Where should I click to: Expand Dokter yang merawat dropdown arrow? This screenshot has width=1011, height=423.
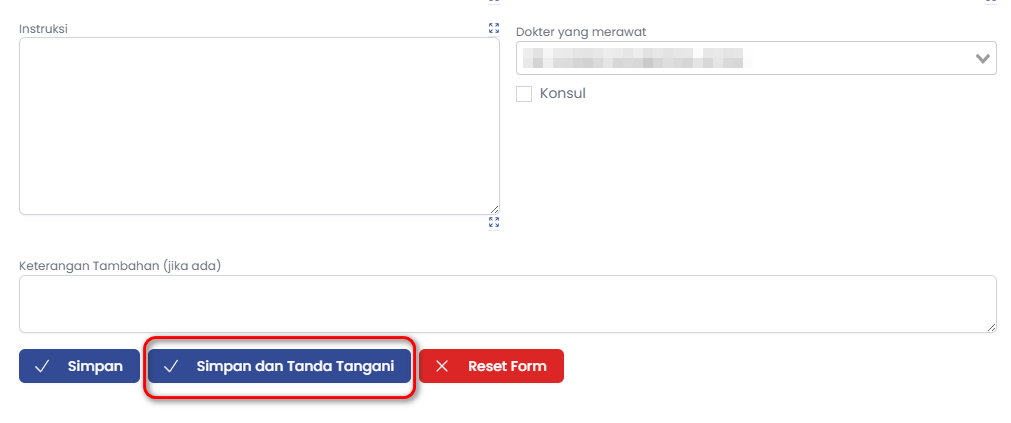(x=982, y=58)
